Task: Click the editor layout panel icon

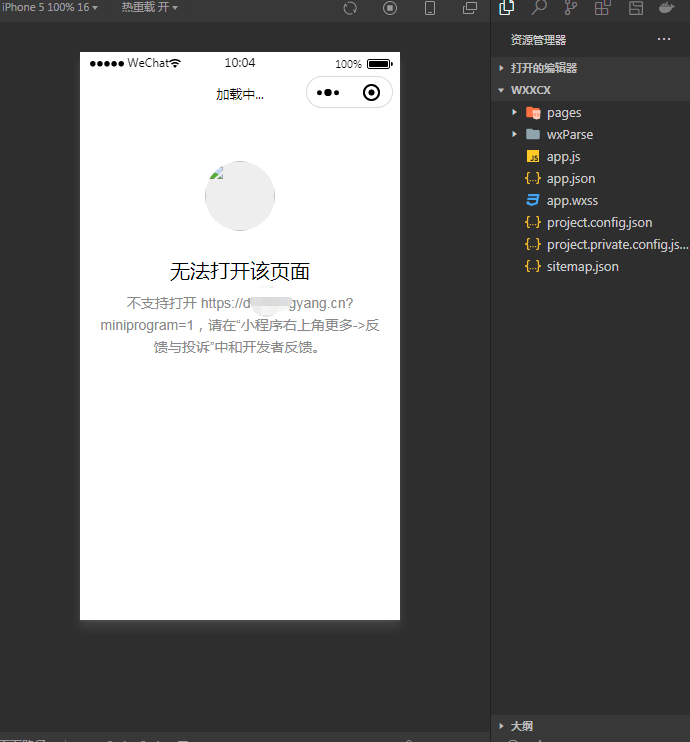Action: [636, 8]
